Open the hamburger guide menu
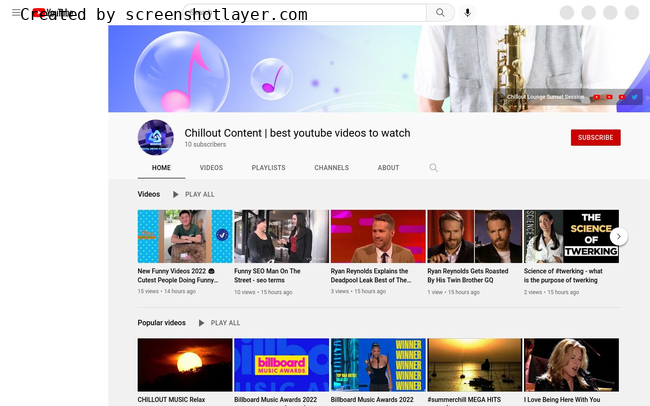Viewport: 650px width, 406px height. click(16, 13)
